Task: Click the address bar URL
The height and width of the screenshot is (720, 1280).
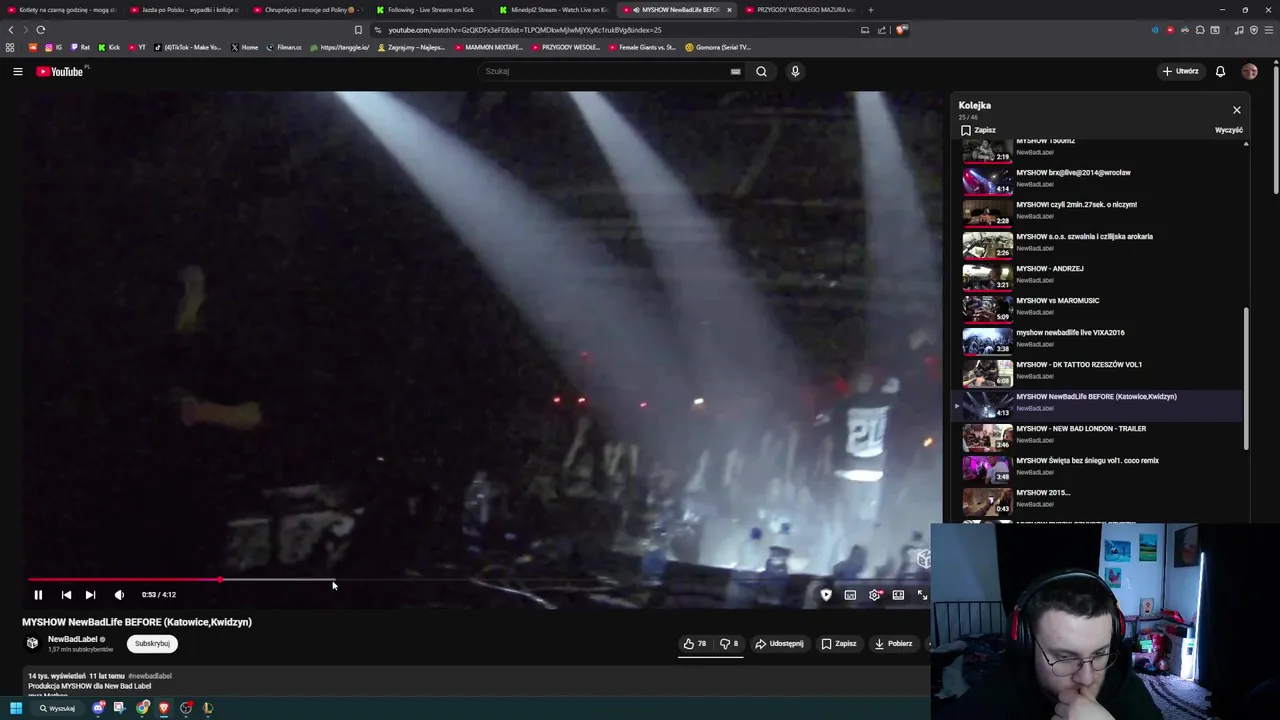Action: (525, 30)
